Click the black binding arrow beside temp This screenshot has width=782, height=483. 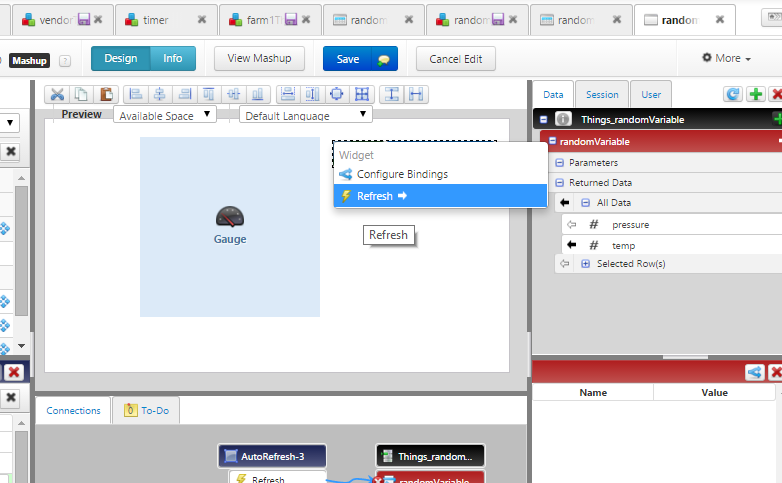(572, 245)
